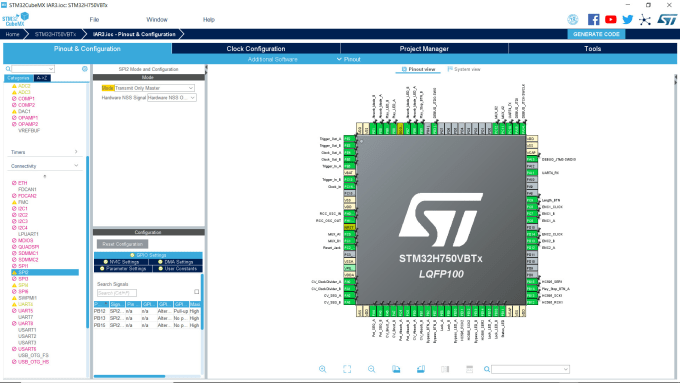
Task: Open the Facebook icon link
Action: [x=593, y=20]
